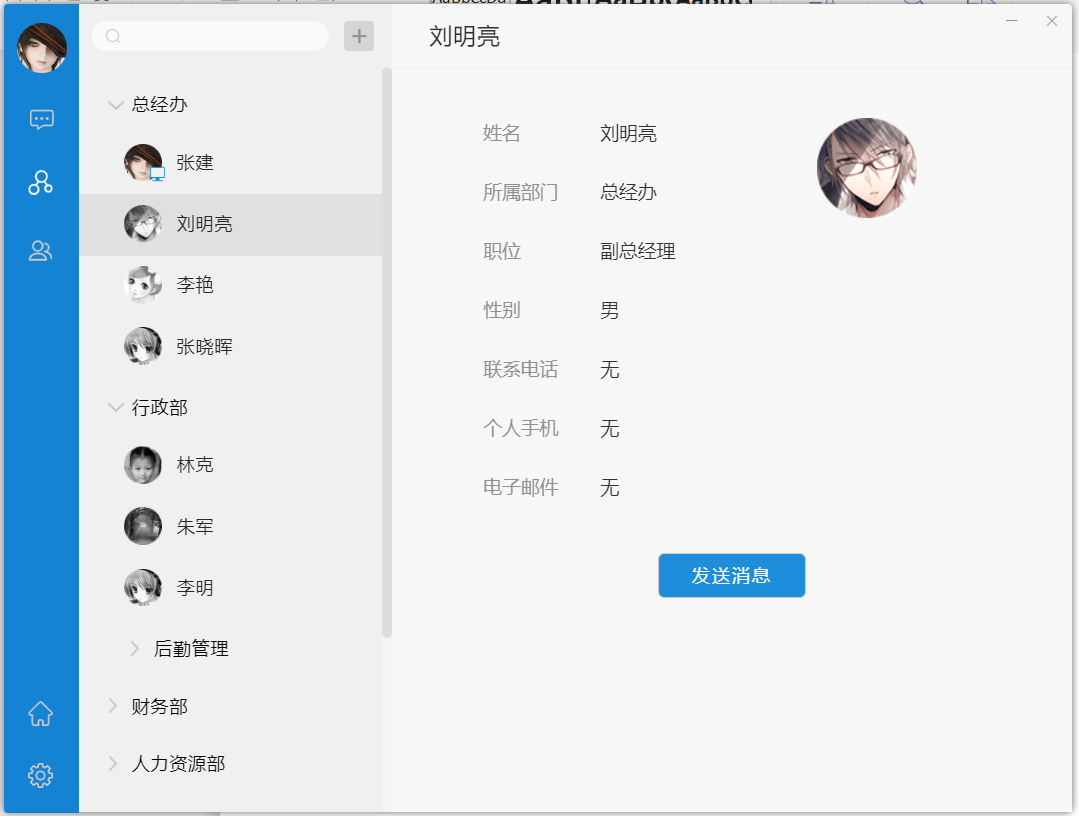Screen dimensions: 1079x816
Task: Open the contacts group icon
Action: click(x=41, y=251)
